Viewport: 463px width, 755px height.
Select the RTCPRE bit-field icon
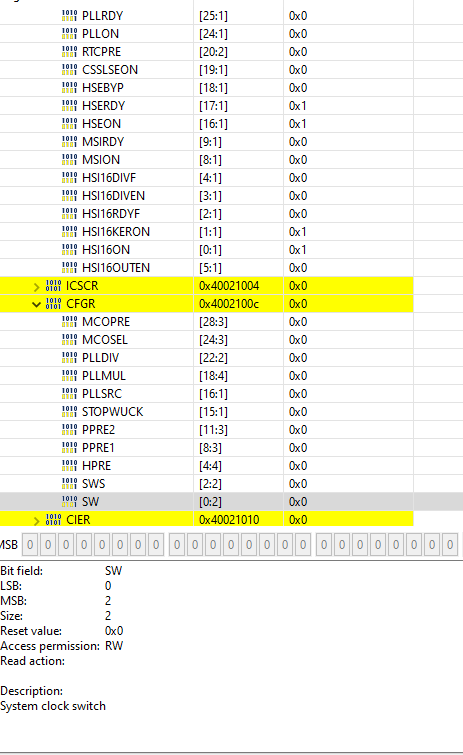coord(69,52)
